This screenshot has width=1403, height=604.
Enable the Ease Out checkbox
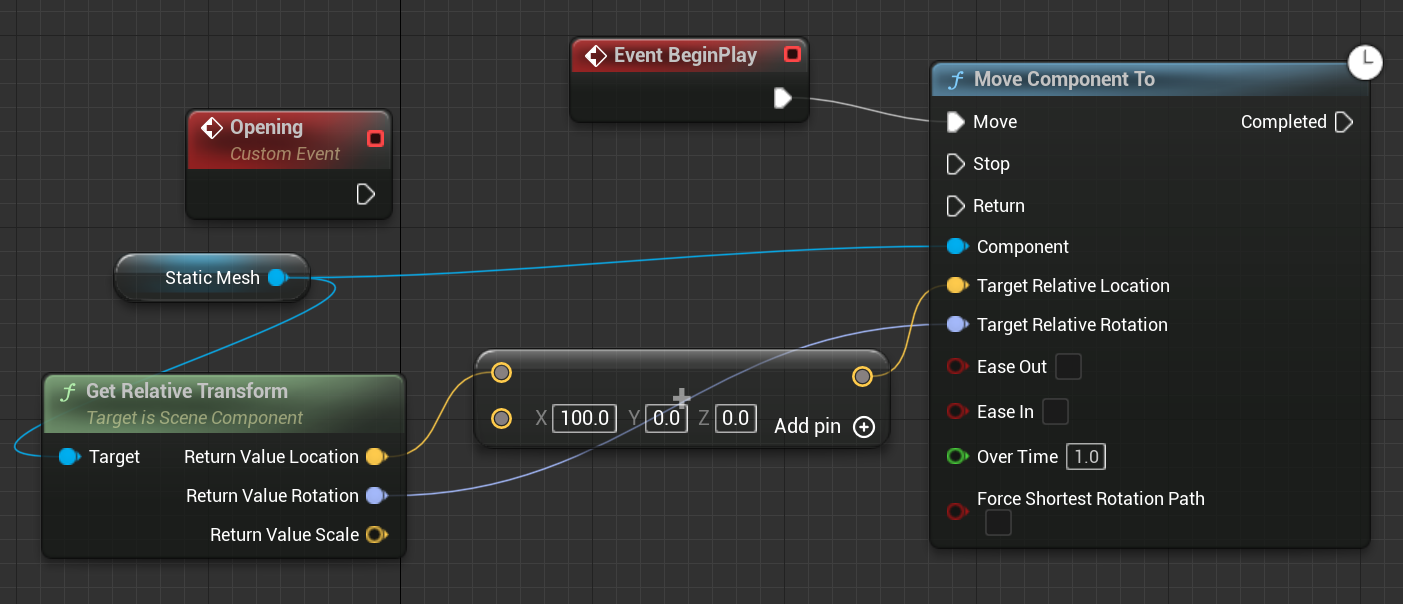tap(1069, 367)
